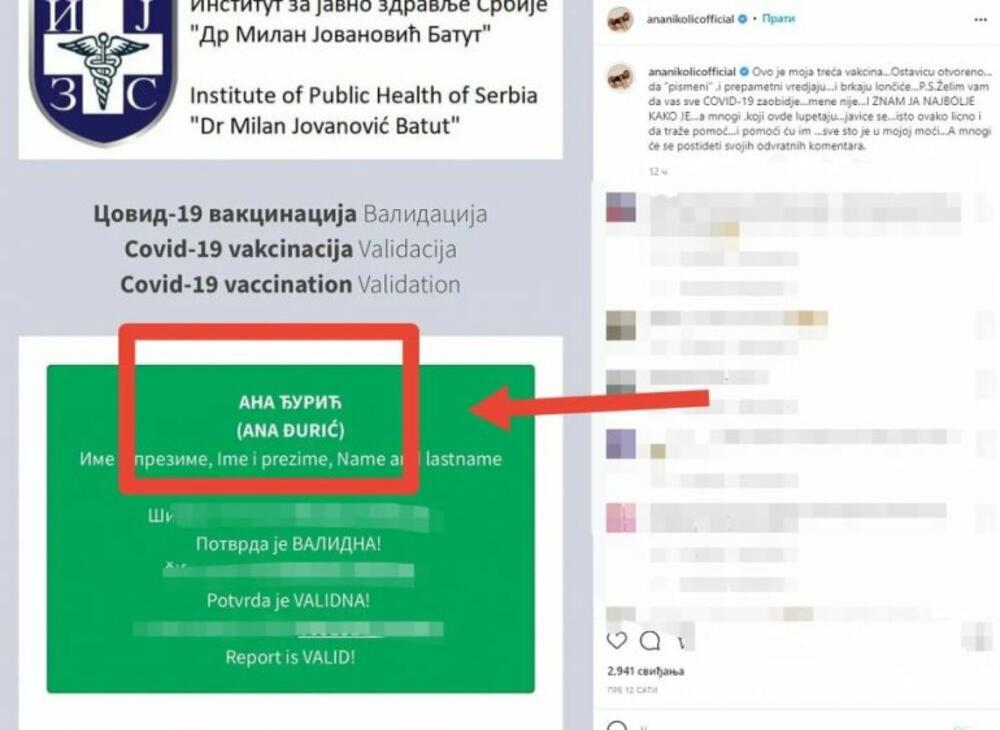Click the Institute of Public Health logo
This screenshot has height=730, width=1000.
point(102,67)
